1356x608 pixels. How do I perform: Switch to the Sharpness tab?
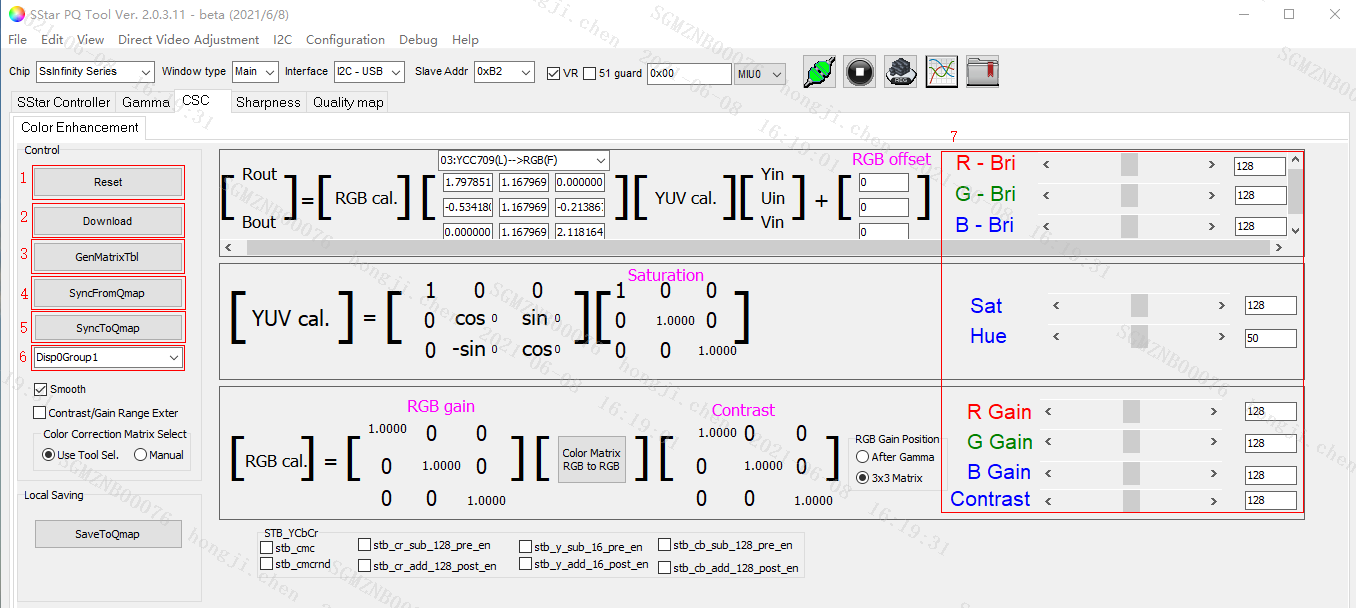(x=268, y=102)
